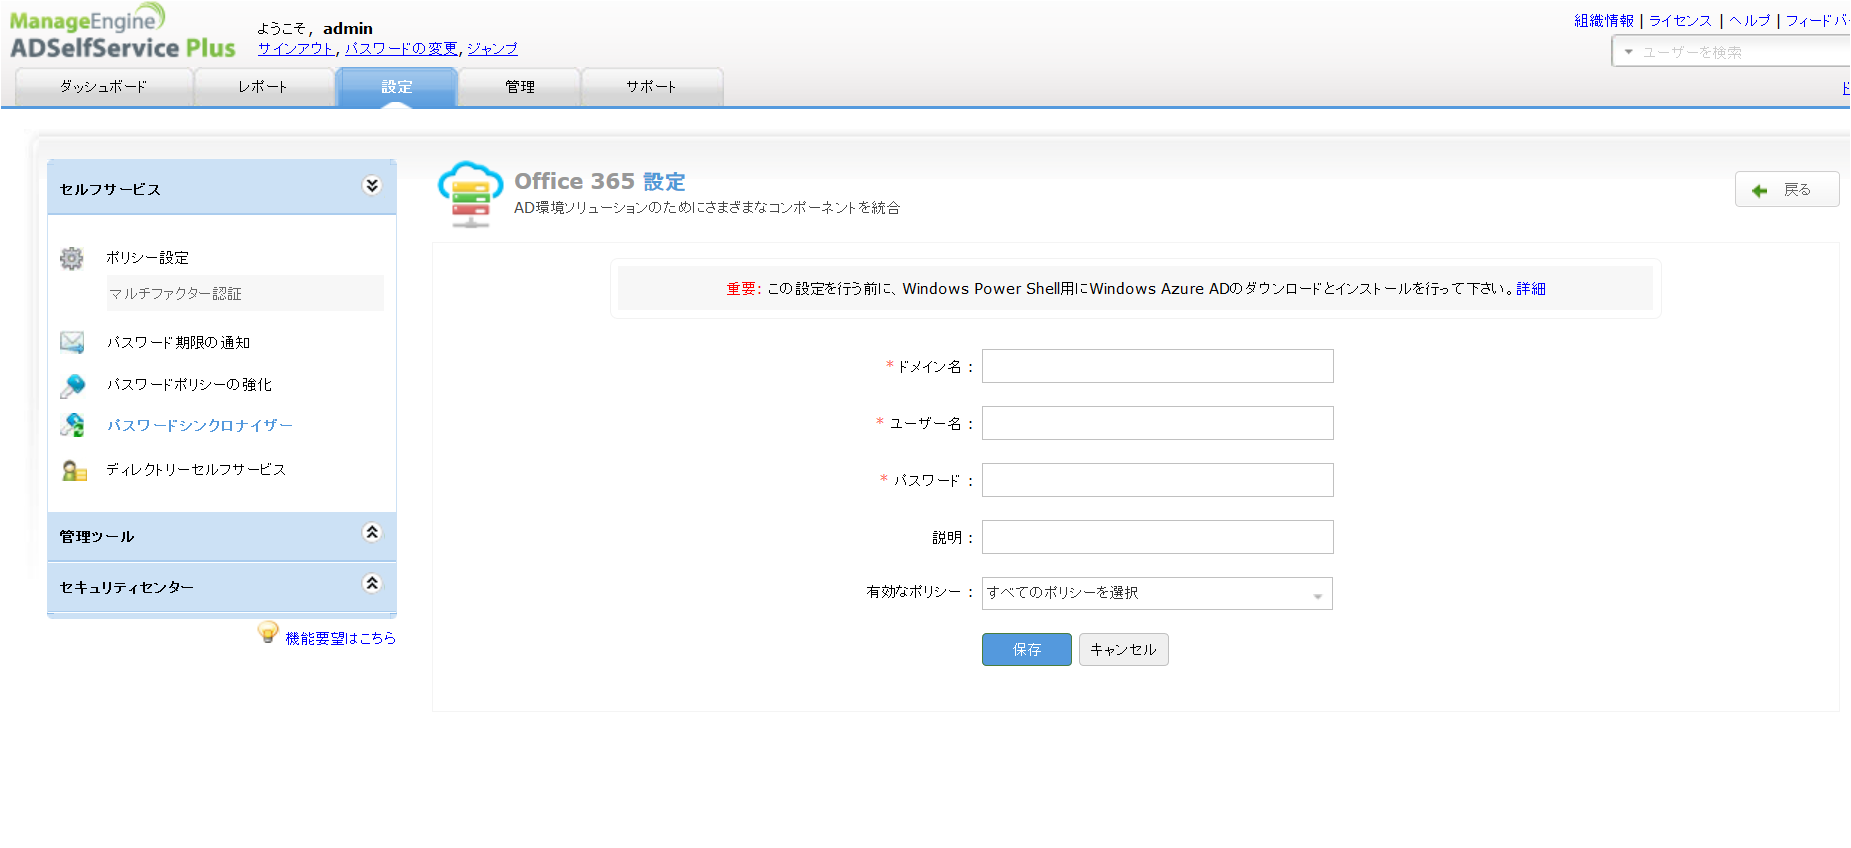Viewport: 1851px width, 848px height.
Task: Click the Office 365 設定 heading text
Action: tap(600, 181)
